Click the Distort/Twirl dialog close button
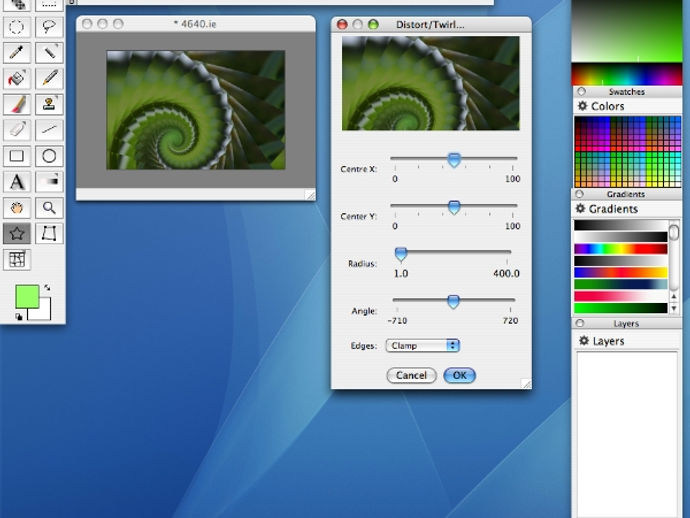The height and width of the screenshot is (518, 690). coord(342,24)
